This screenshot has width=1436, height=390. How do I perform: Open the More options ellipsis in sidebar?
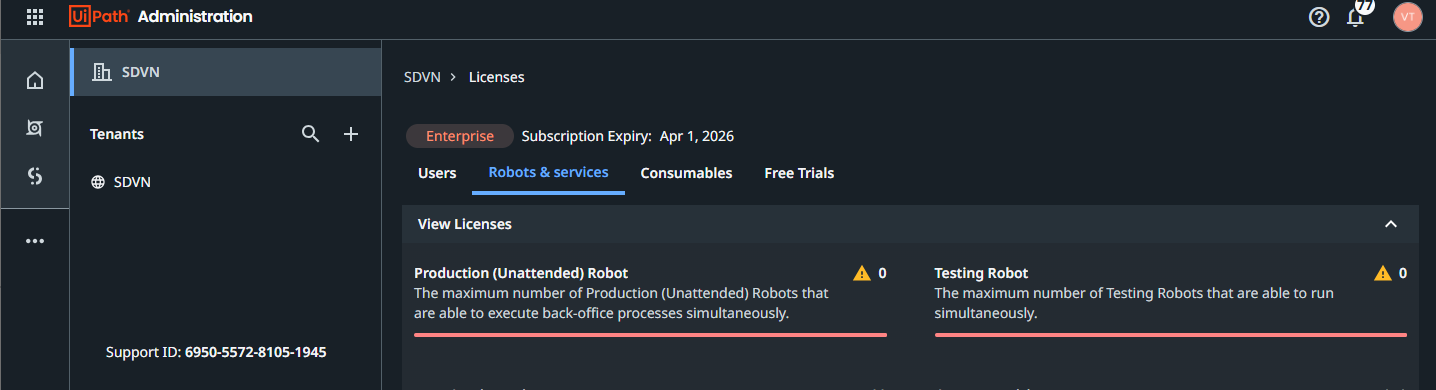[x=35, y=241]
